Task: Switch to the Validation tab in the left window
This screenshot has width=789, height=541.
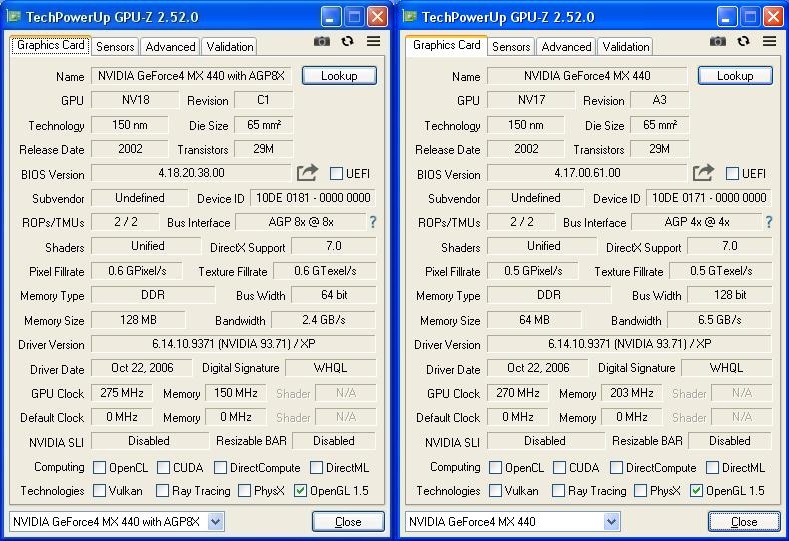Action: coord(230,46)
